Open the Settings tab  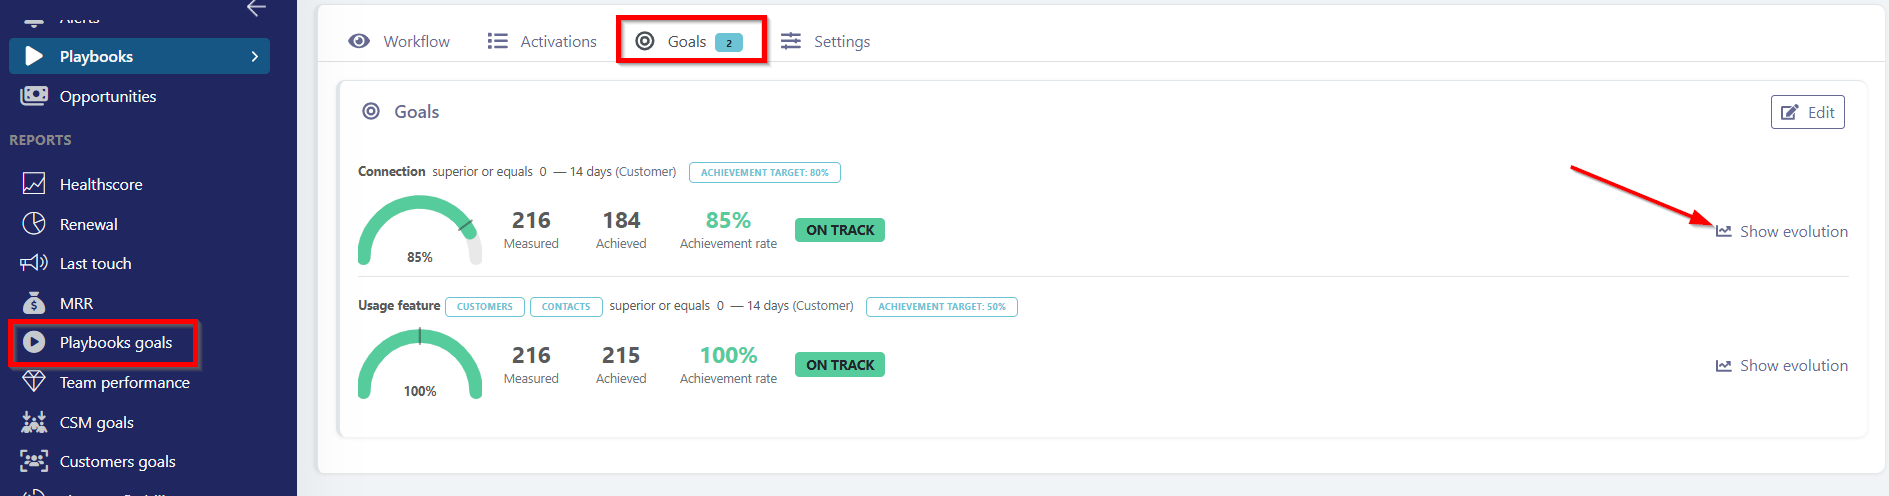point(825,41)
